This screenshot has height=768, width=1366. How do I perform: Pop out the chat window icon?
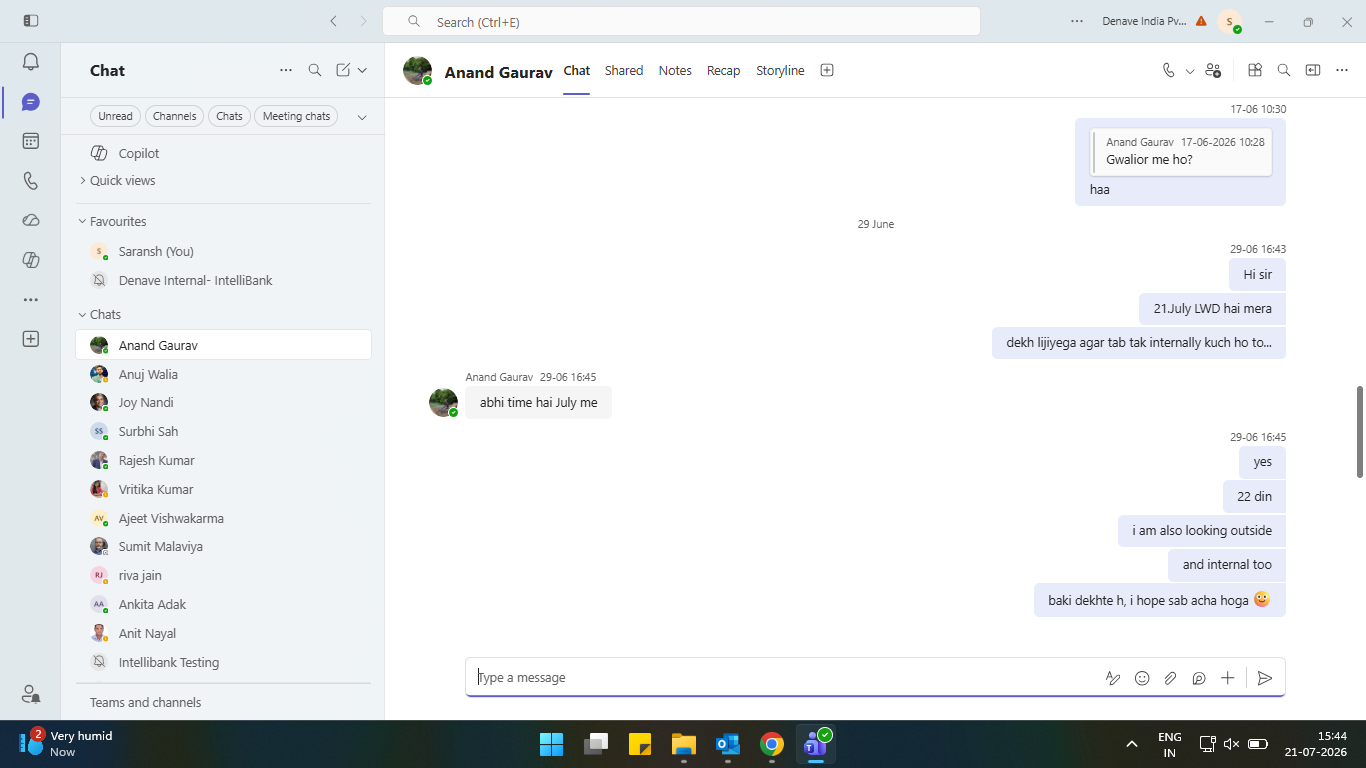1313,70
